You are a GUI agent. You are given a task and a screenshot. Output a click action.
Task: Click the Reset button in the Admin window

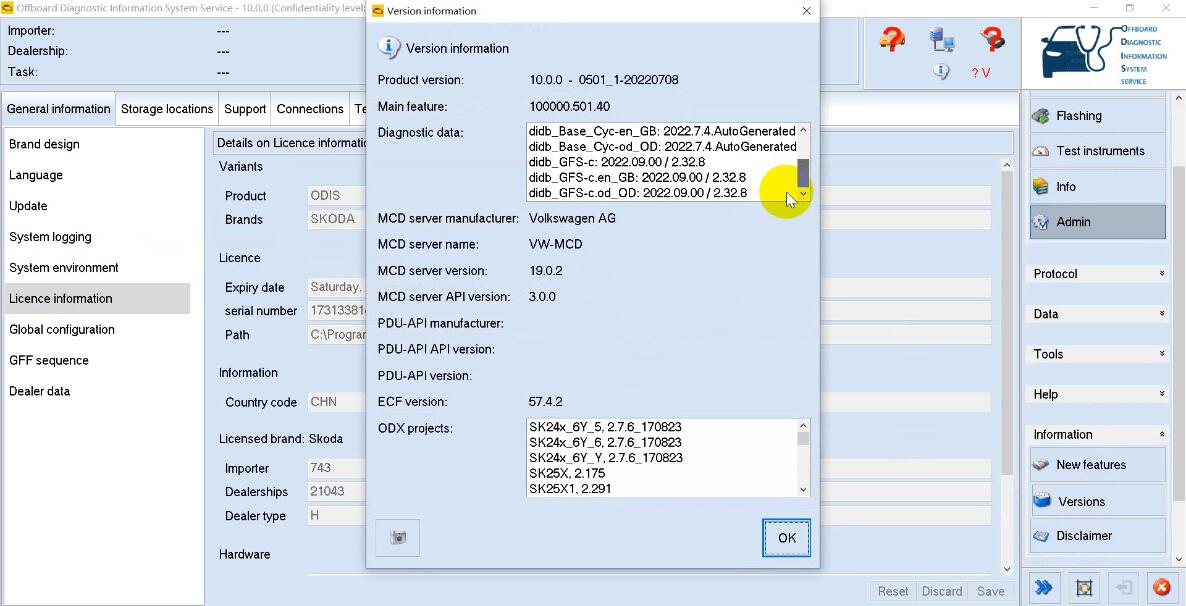[x=893, y=591]
